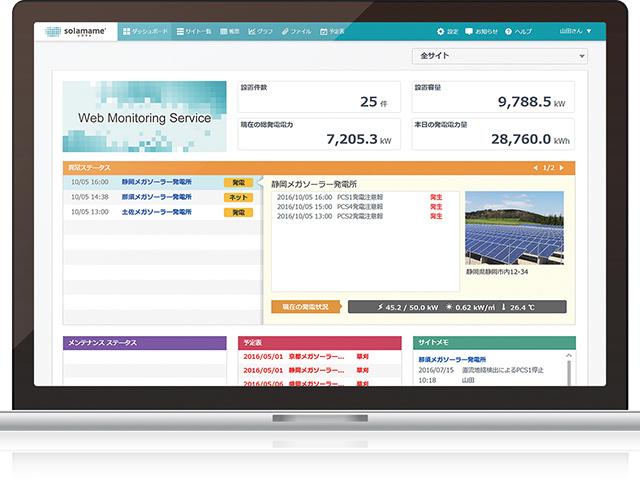Click the ヘルプ question mark icon

coord(508,31)
